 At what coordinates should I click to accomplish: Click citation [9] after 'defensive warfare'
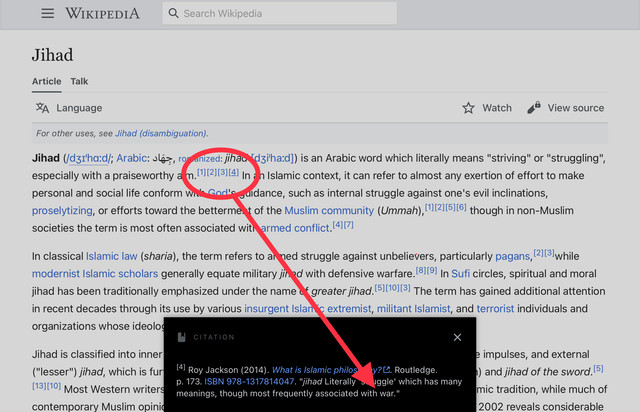[x=432, y=270]
